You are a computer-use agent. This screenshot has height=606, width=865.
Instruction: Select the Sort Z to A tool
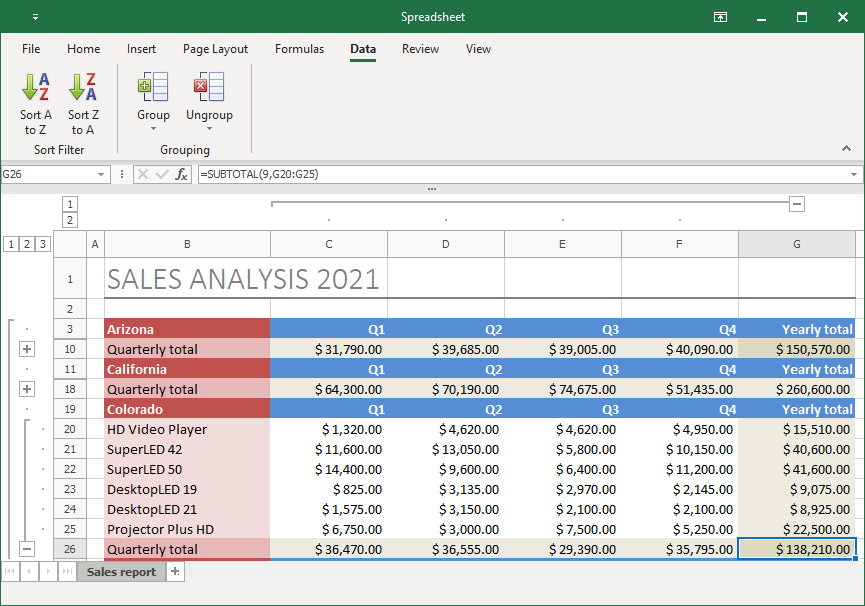tap(83, 100)
